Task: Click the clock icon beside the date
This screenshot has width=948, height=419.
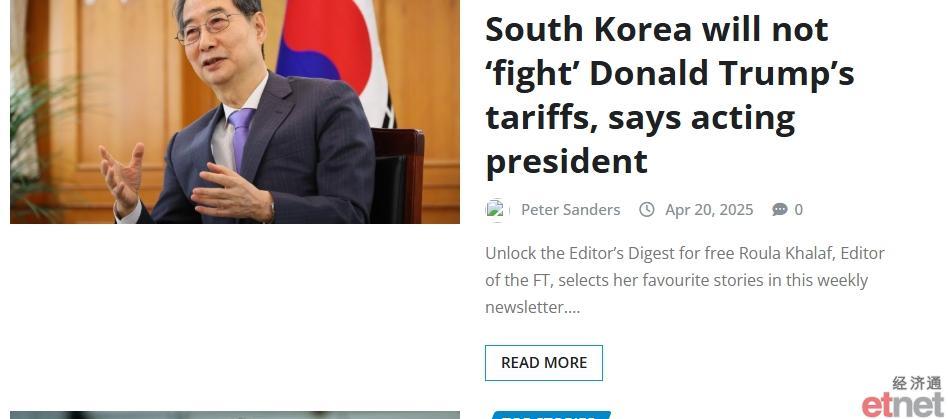Action: pos(647,210)
